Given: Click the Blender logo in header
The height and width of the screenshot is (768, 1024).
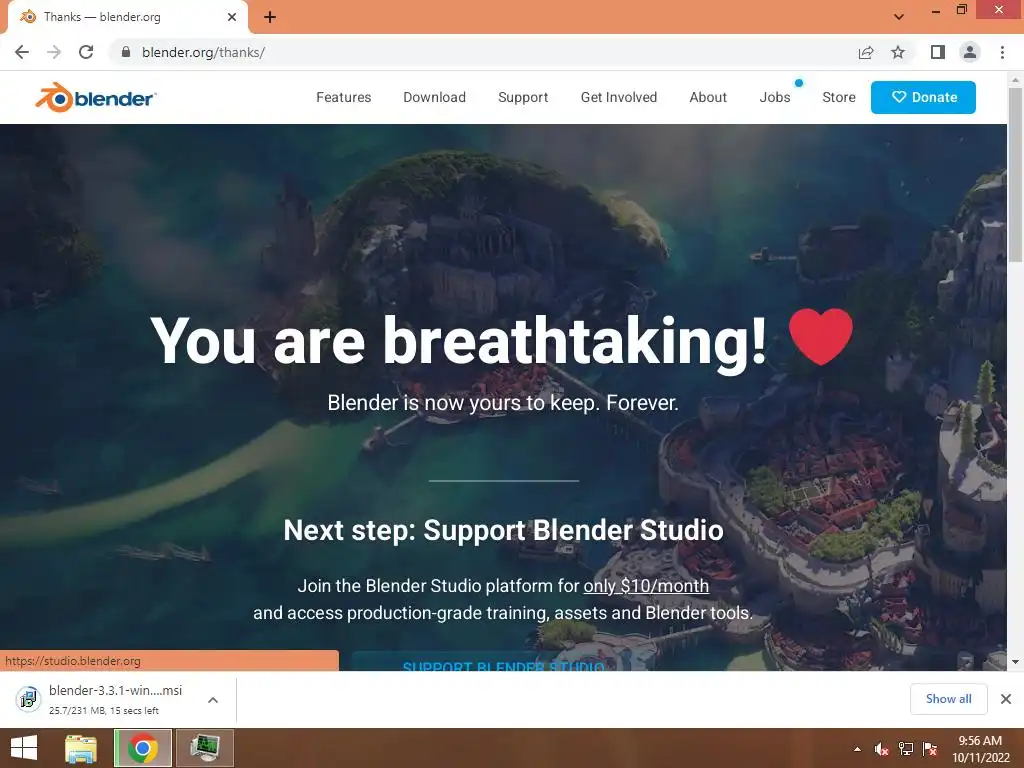Looking at the screenshot, I should (95, 97).
